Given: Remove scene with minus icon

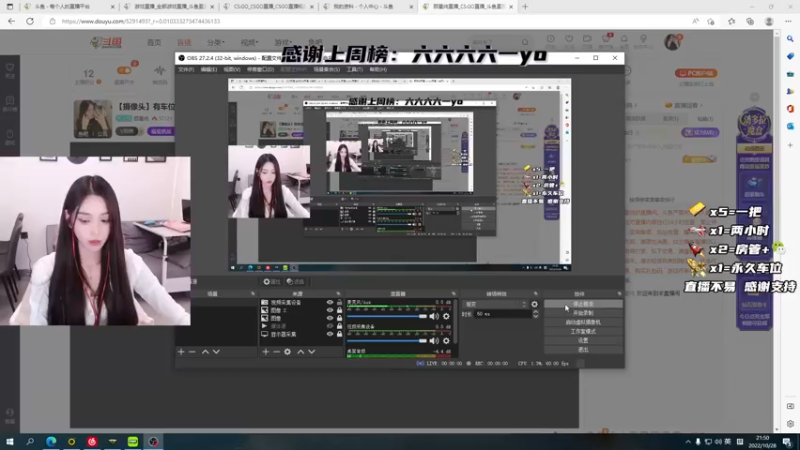Looking at the screenshot, I should [192, 352].
